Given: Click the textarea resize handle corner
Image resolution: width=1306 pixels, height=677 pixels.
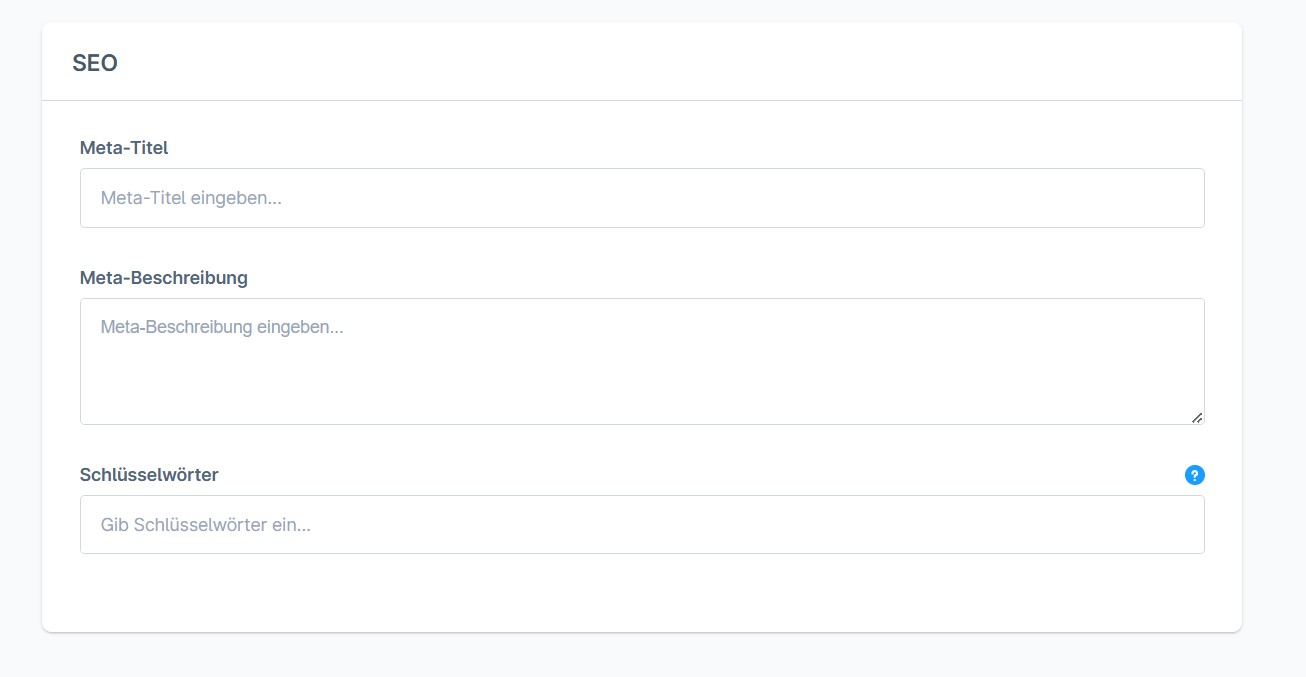Looking at the screenshot, I should 1197,417.
